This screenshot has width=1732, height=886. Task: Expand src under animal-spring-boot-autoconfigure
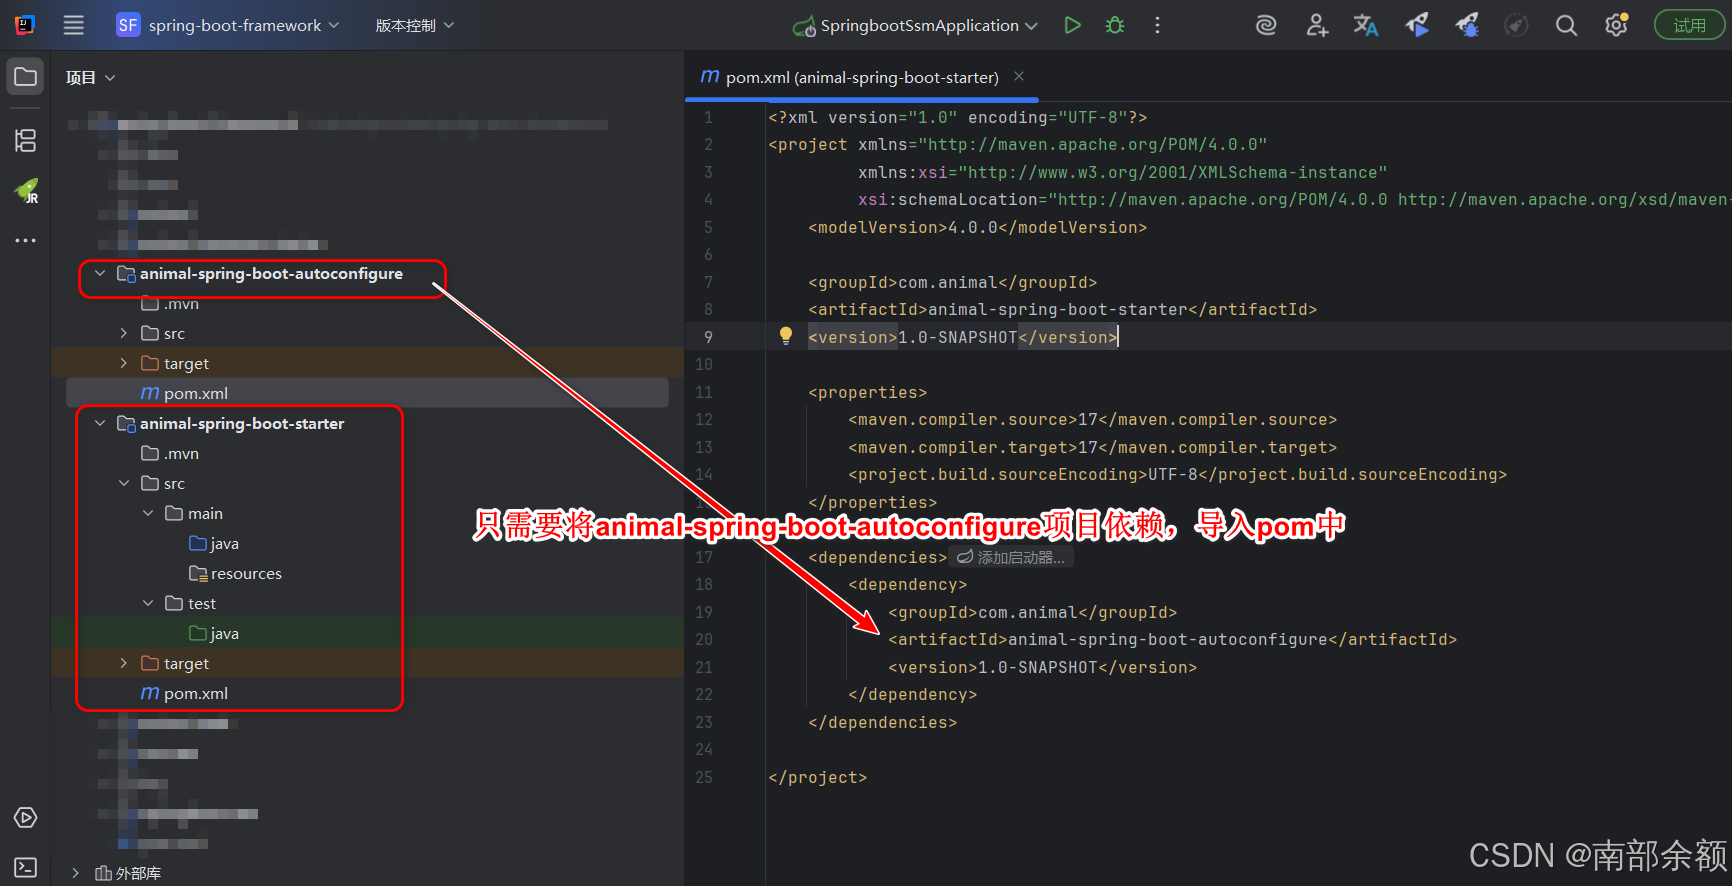pos(124,333)
